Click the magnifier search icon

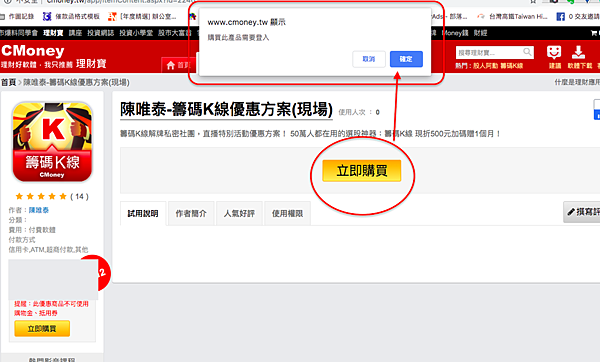pos(527,52)
